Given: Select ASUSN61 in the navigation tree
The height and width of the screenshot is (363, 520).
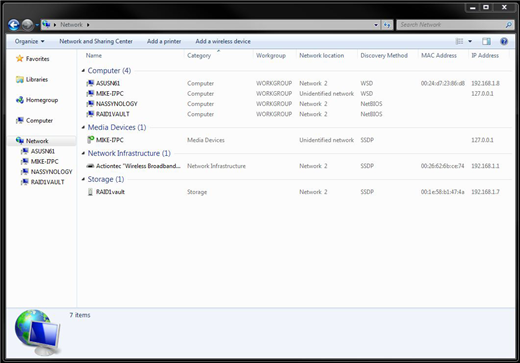Looking at the screenshot, I should click(38, 151).
